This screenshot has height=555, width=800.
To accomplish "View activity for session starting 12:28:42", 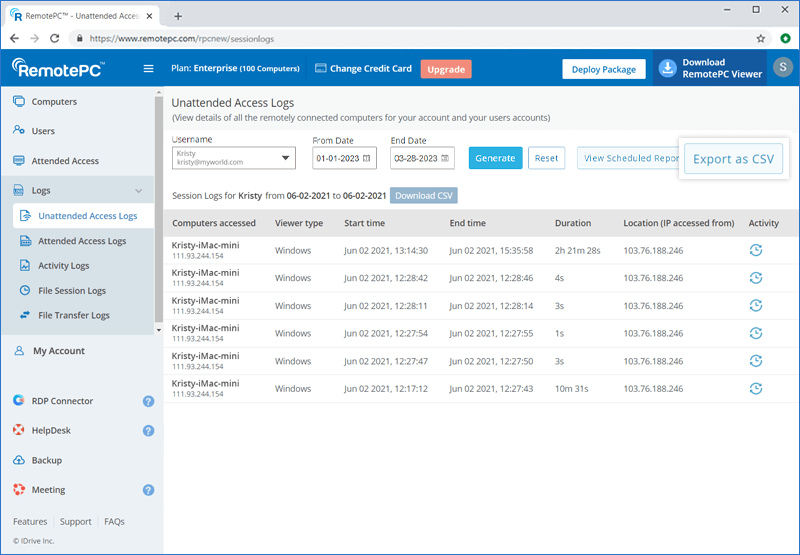I will (756, 278).
